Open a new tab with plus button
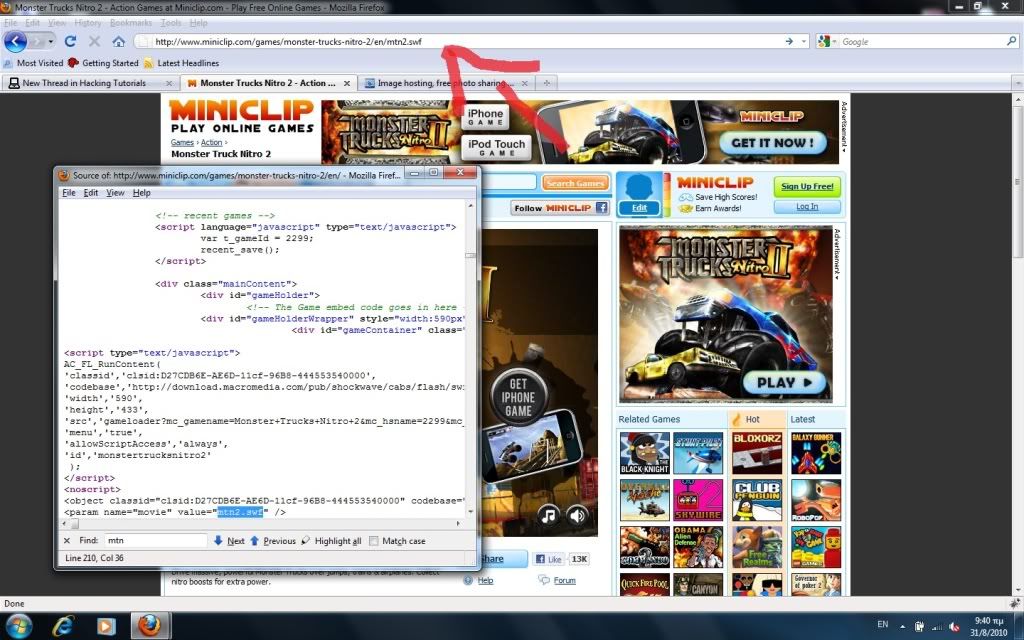1024x640 pixels. coord(547,83)
